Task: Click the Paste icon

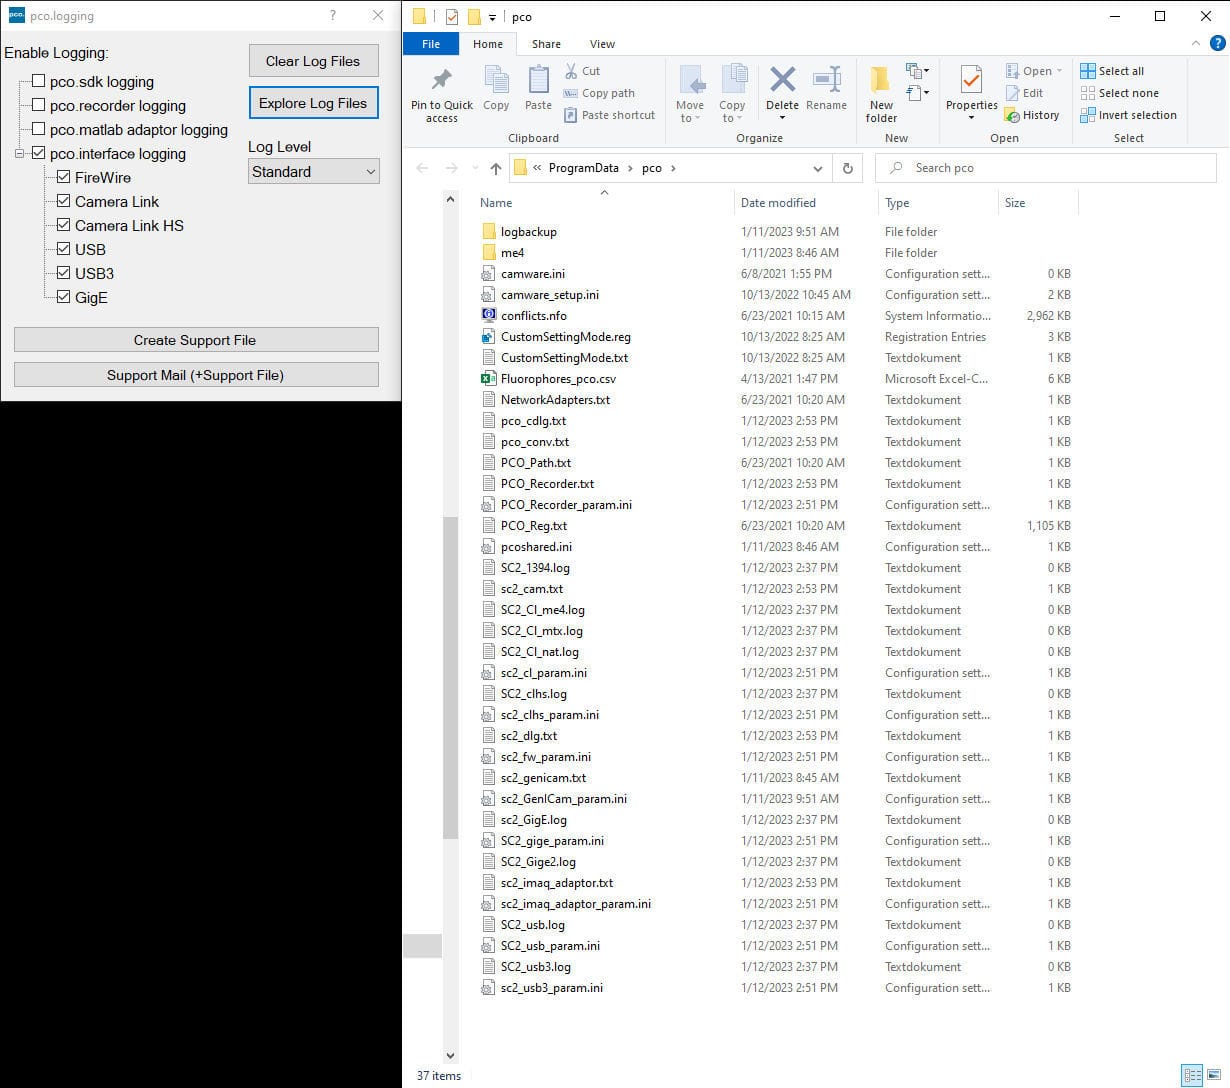Action: [x=538, y=90]
